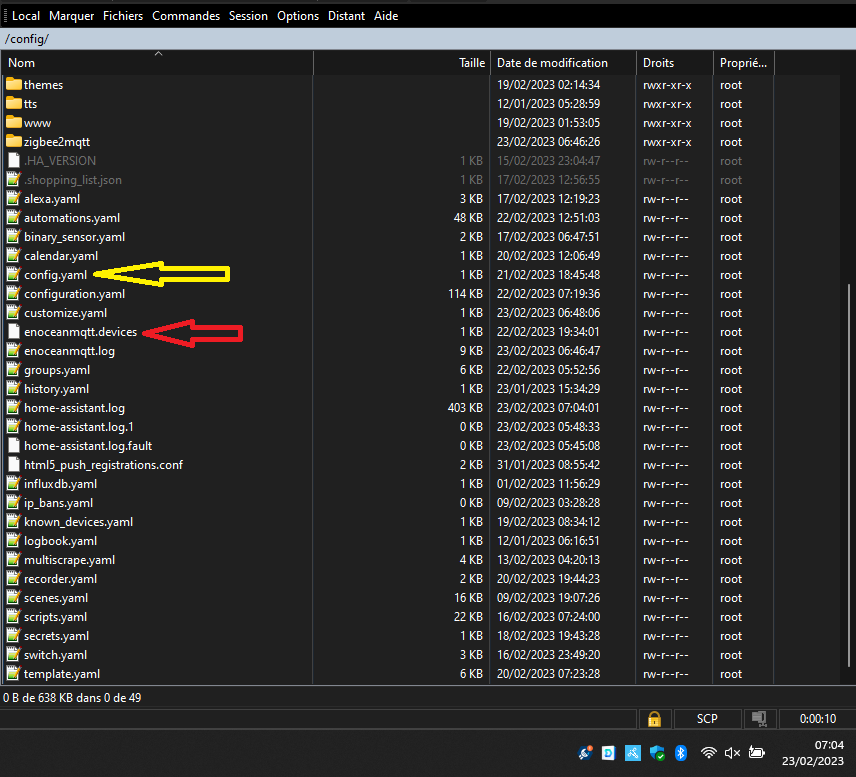
Task: Click the SCP protocol status panel
Action: point(707,719)
